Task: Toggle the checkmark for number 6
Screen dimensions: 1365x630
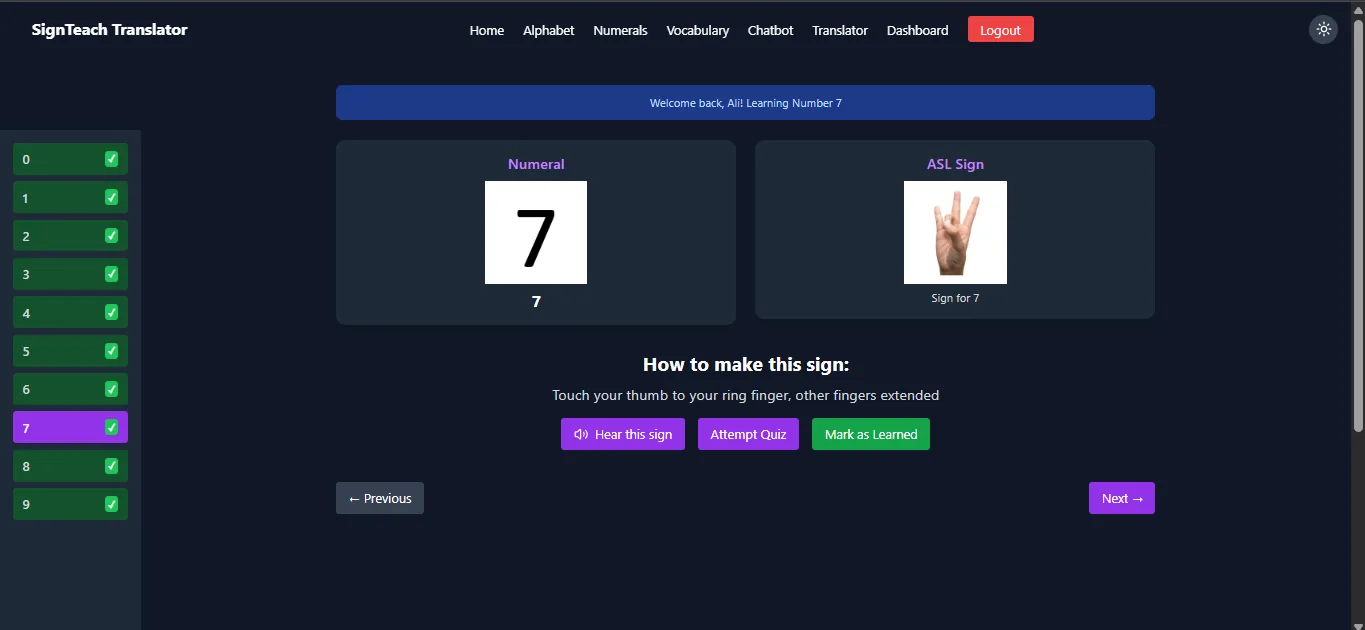Action: click(111, 389)
